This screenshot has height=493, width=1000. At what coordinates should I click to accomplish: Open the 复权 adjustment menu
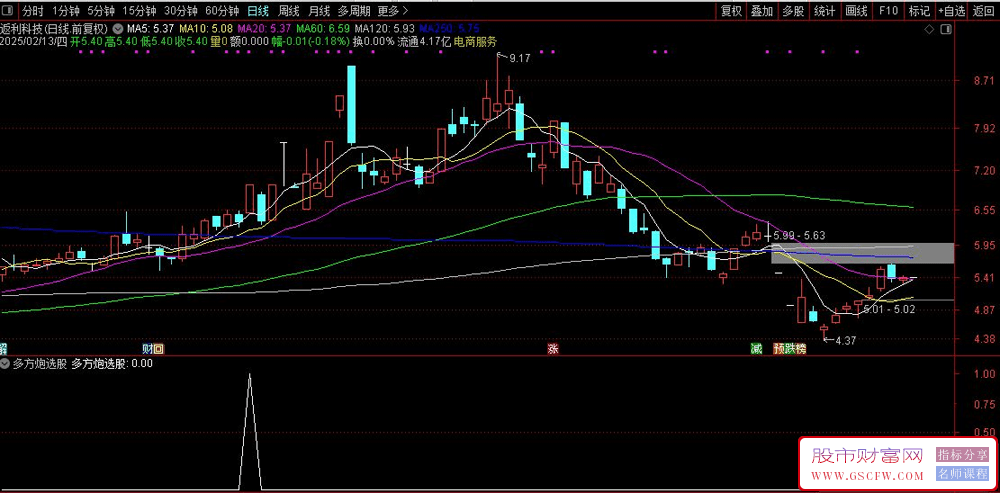tap(731, 11)
